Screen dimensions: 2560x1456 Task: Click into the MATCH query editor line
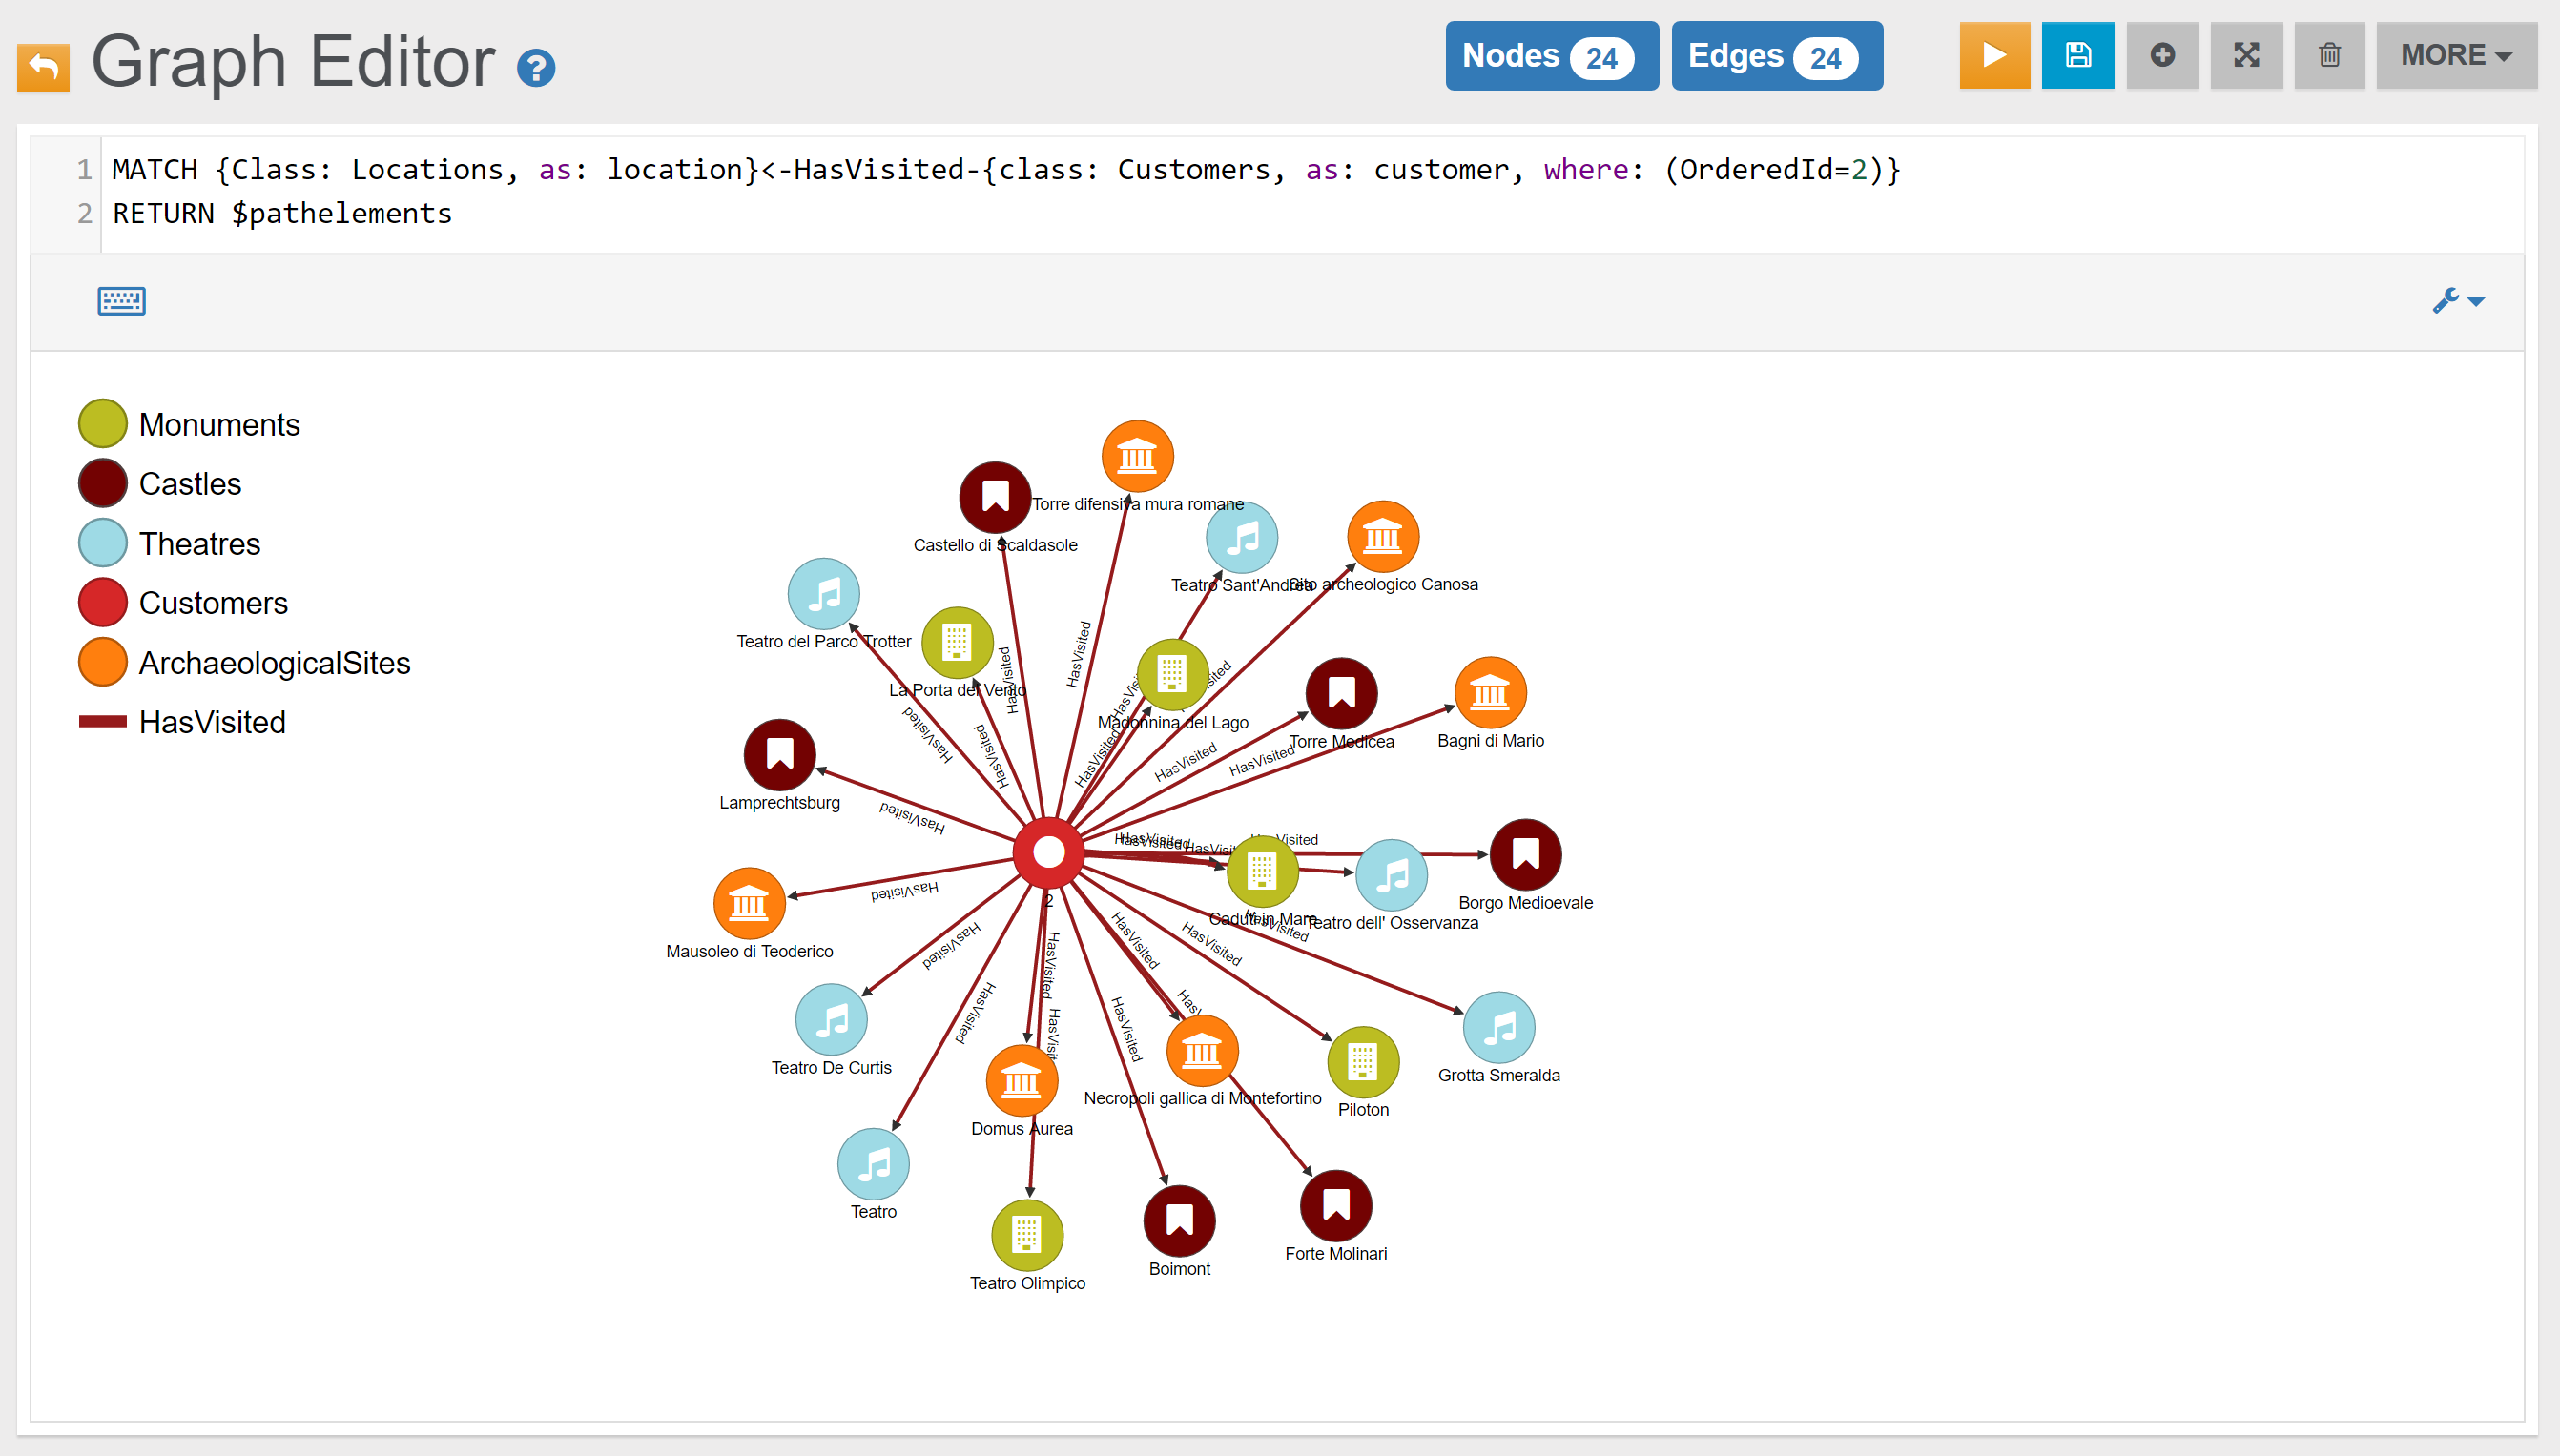point(1000,170)
